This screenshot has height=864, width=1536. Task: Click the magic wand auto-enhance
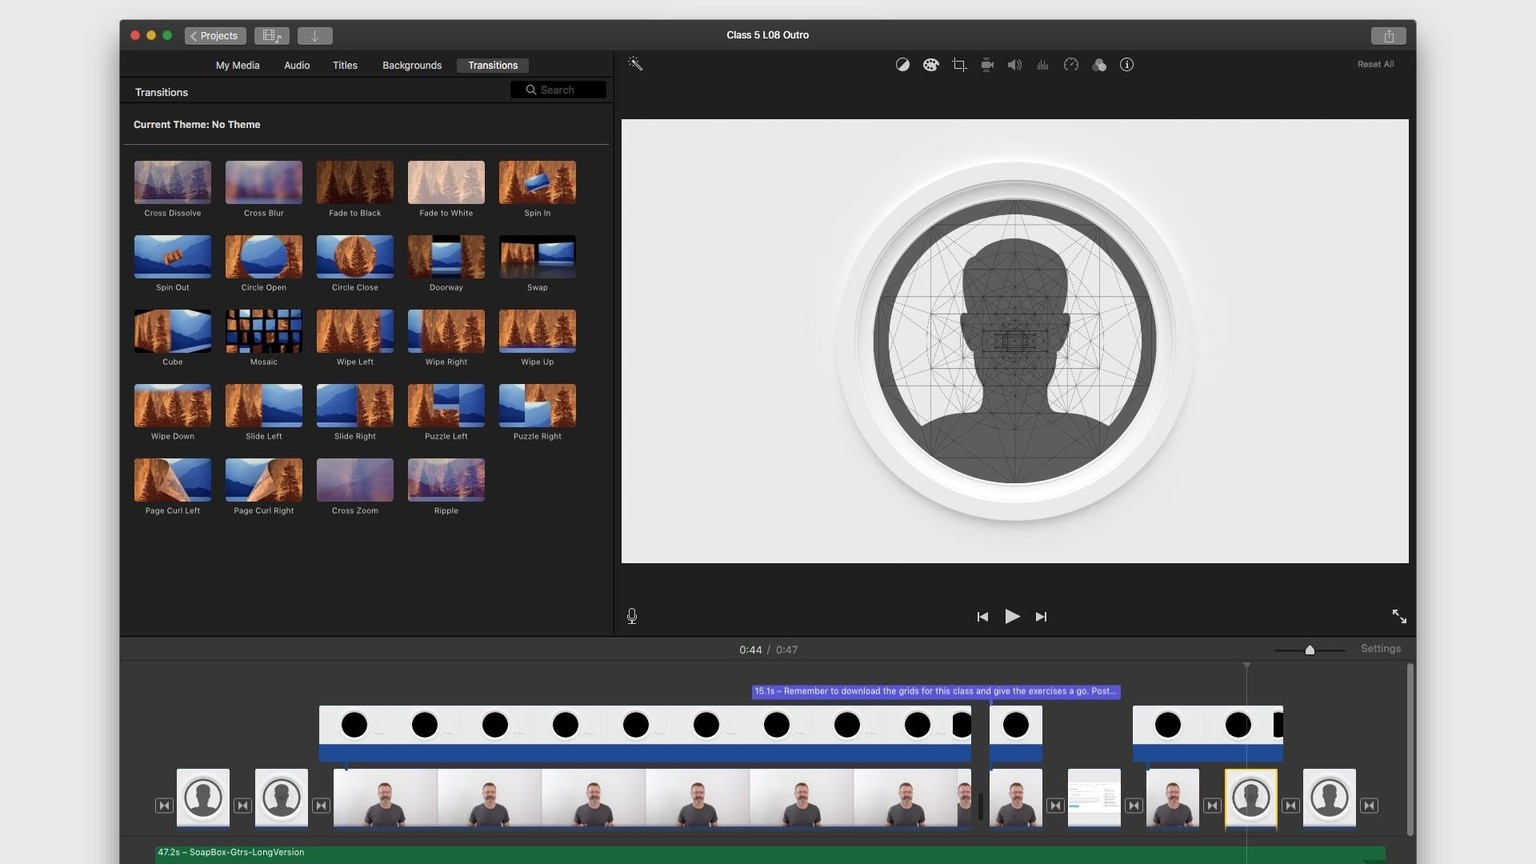coord(635,64)
